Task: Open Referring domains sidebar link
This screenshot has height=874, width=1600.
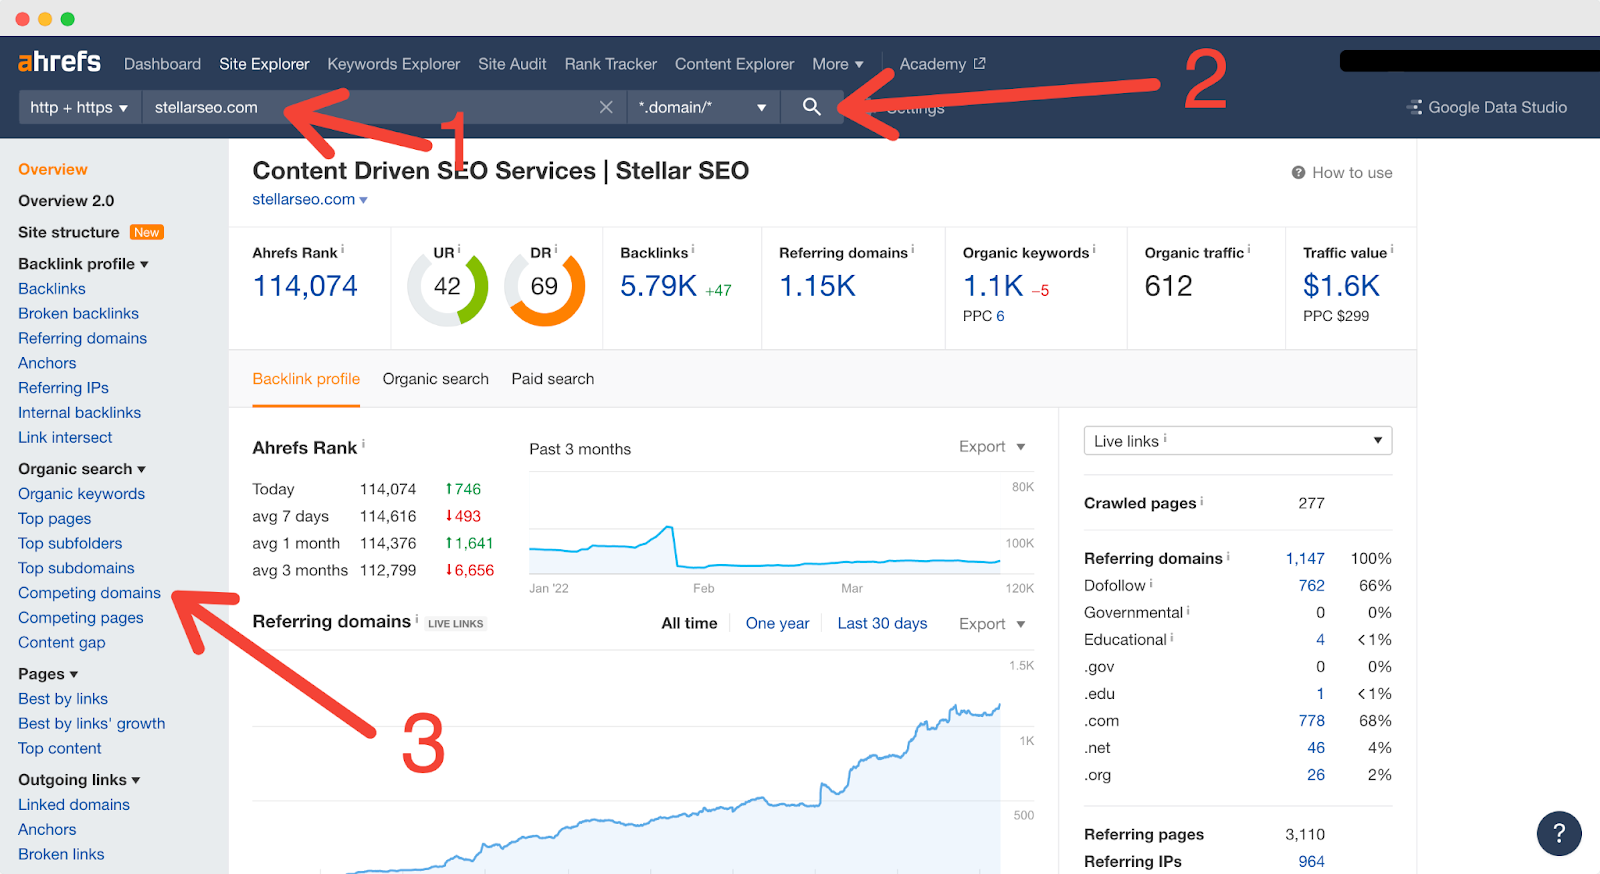Action: (82, 339)
